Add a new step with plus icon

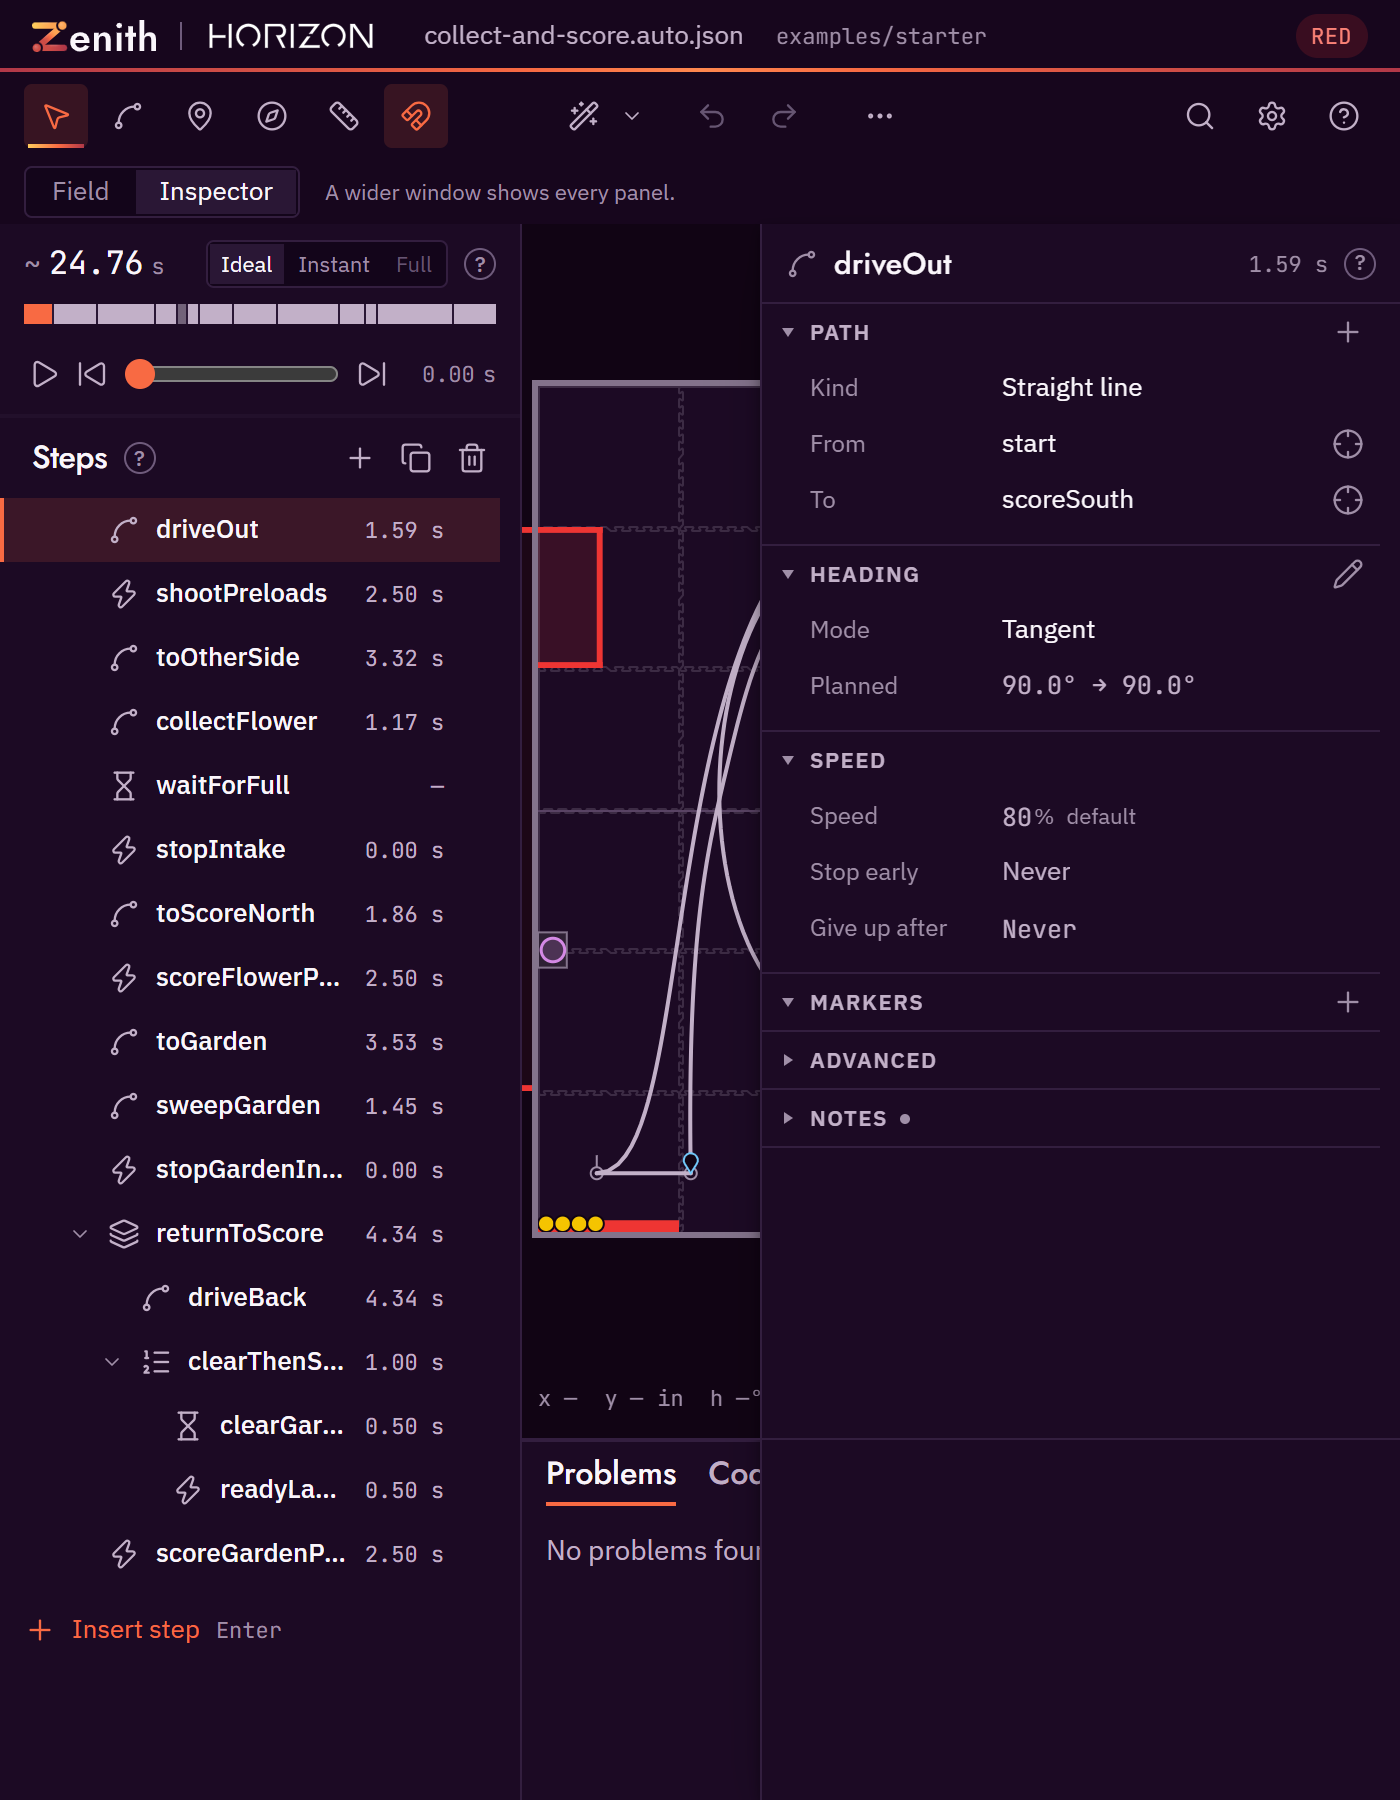[360, 458]
